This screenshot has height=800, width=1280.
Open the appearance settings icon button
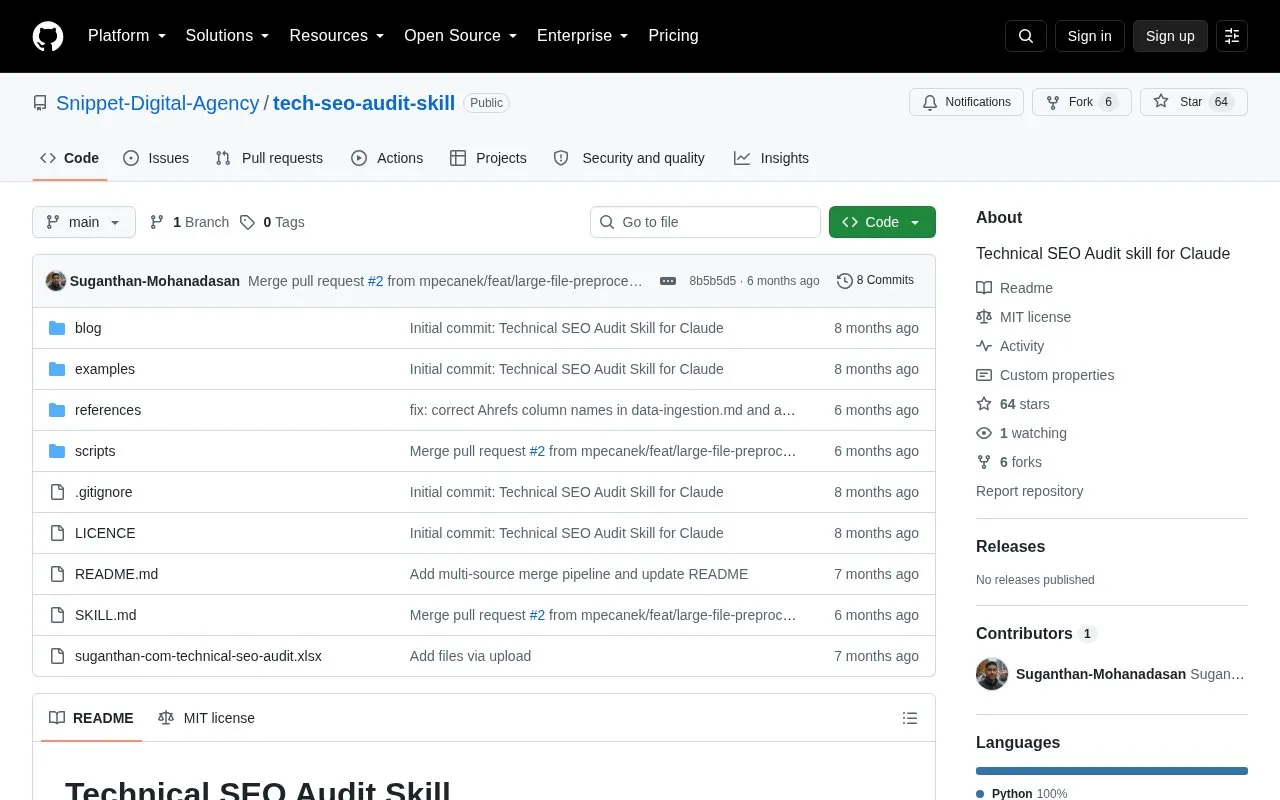(x=1232, y=36)
